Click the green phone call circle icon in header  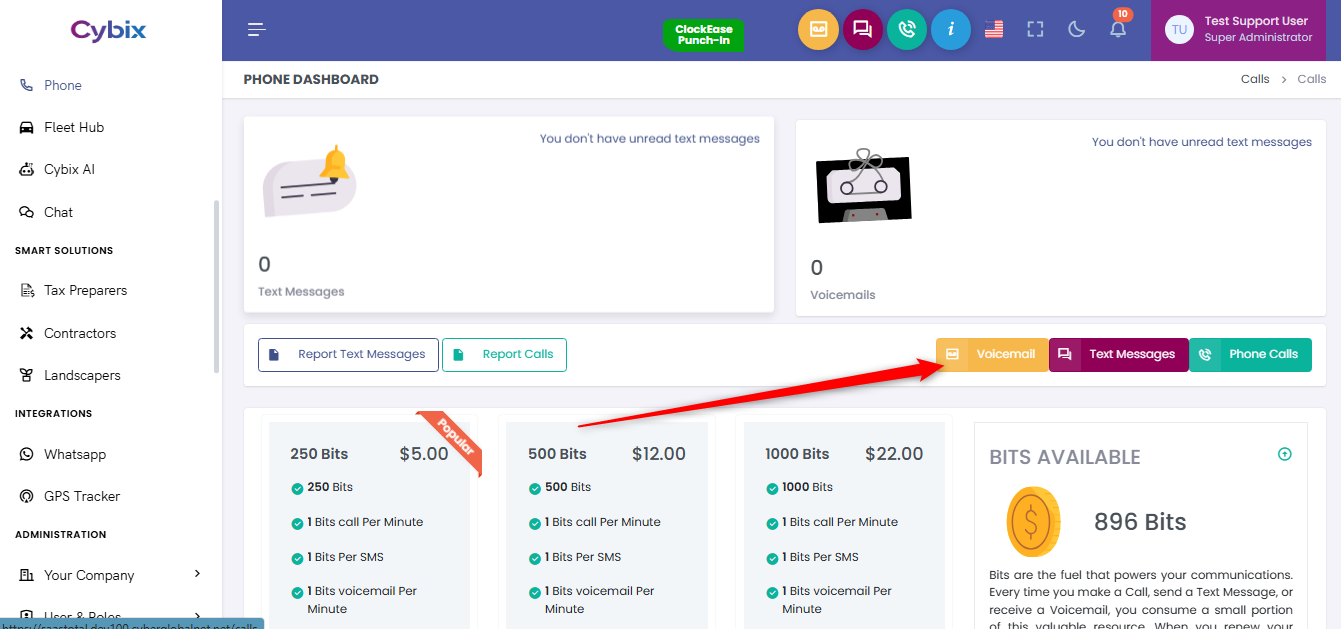[907, 30]
